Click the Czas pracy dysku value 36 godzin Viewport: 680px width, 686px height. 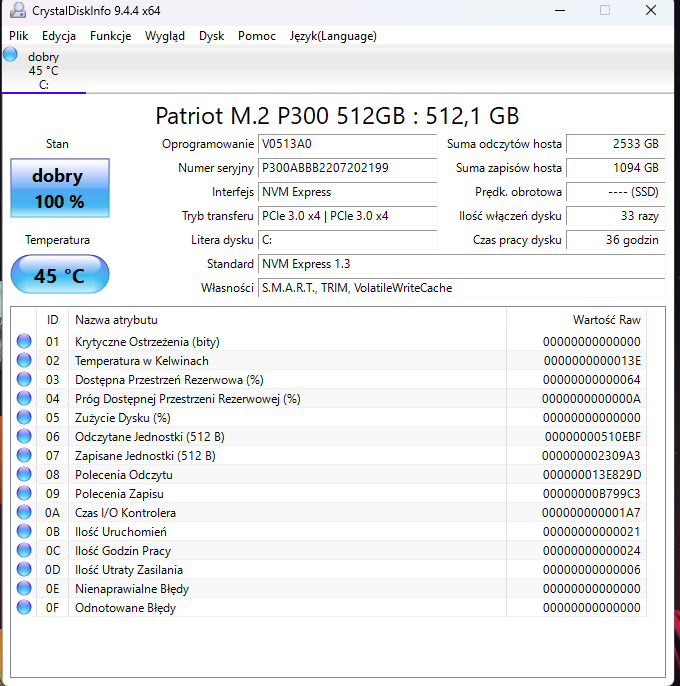coord(616,240)
